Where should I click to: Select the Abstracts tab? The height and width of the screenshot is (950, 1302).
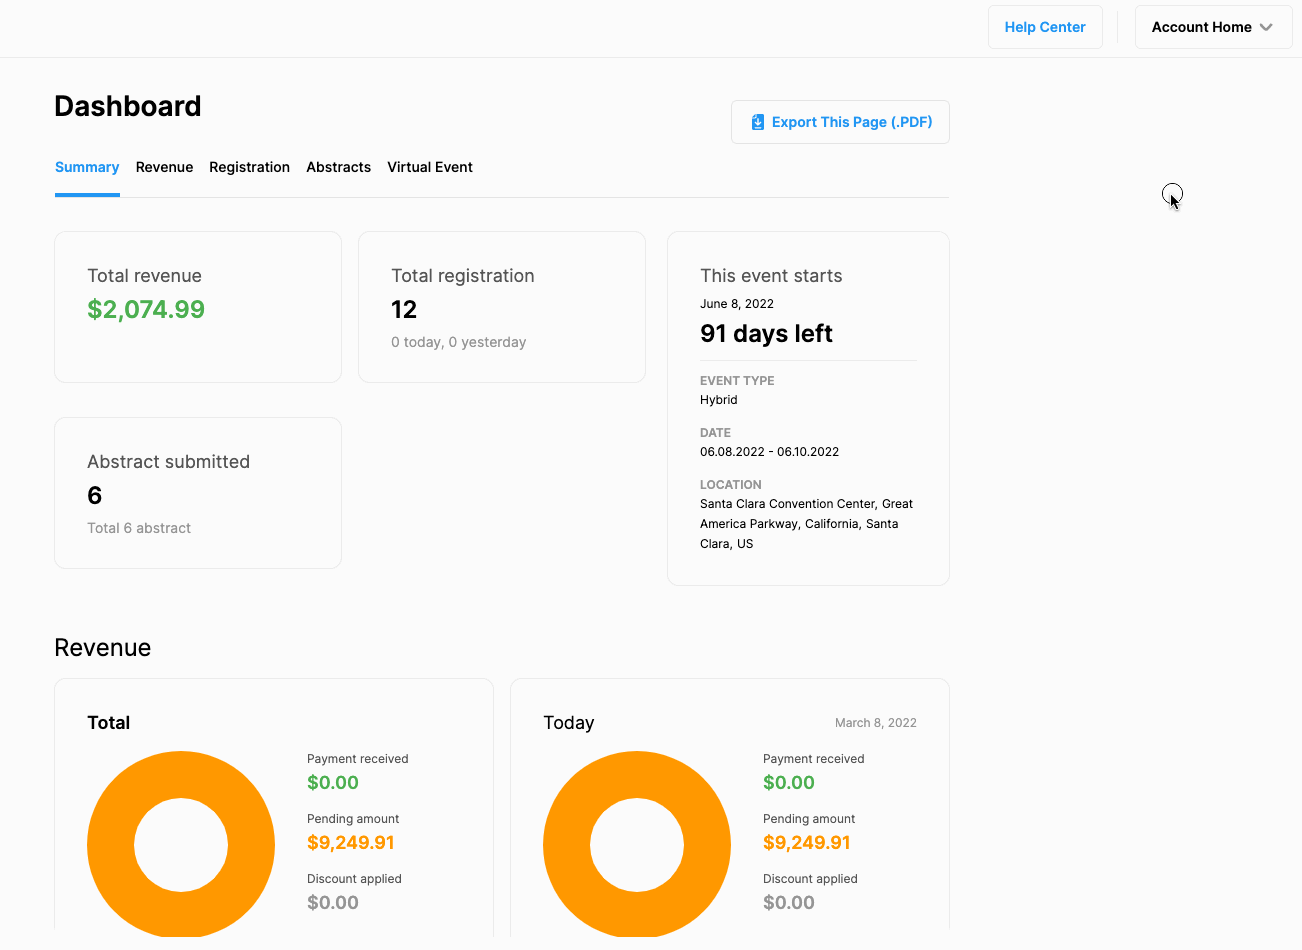click(x=338, y=167)
